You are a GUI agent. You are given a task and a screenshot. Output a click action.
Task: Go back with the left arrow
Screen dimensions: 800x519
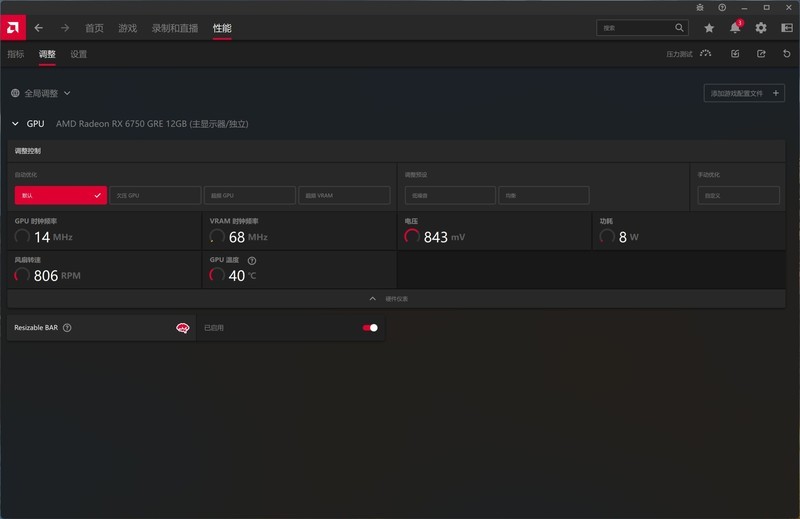[39, 28]
